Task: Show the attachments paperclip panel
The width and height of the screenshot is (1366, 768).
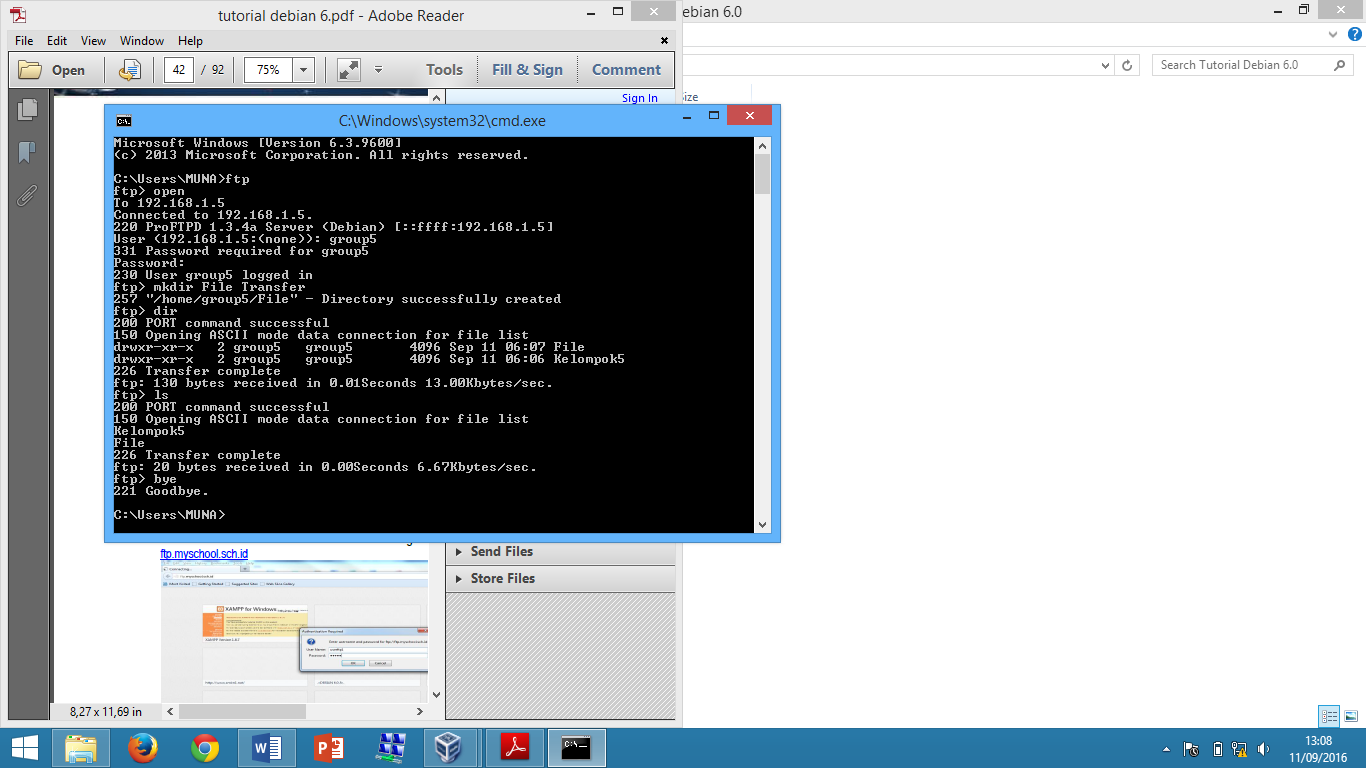Action: click(27, 195)
